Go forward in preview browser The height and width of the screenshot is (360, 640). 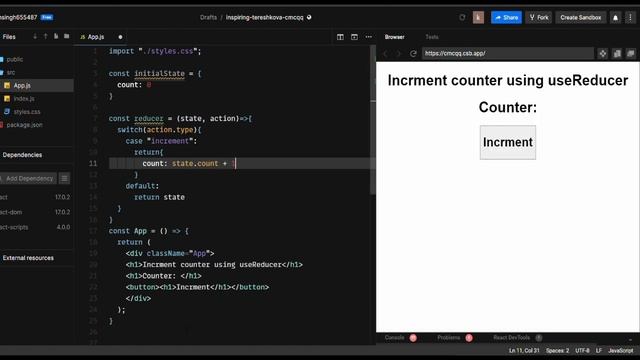[399, 53]
